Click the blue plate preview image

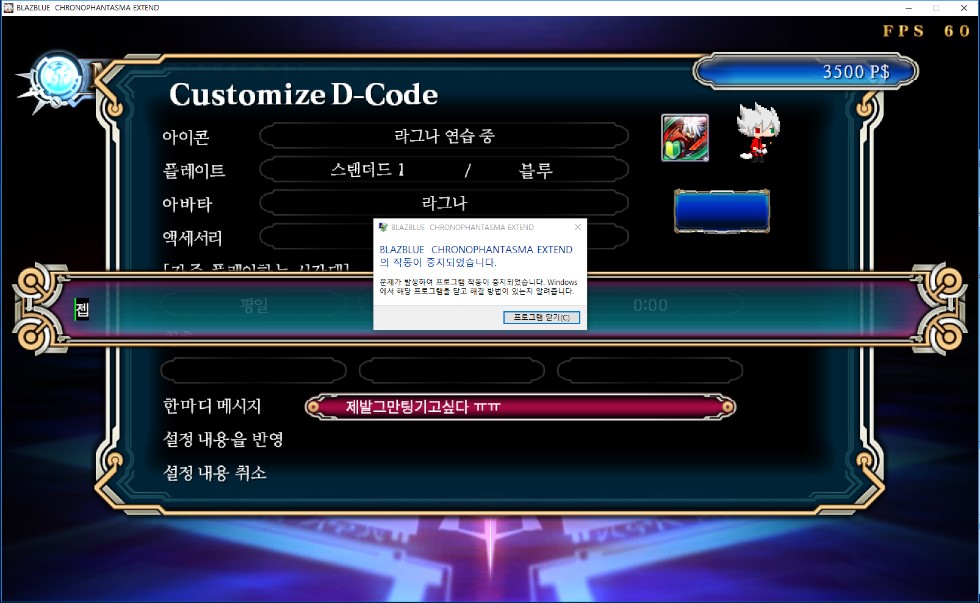(722, 210)
